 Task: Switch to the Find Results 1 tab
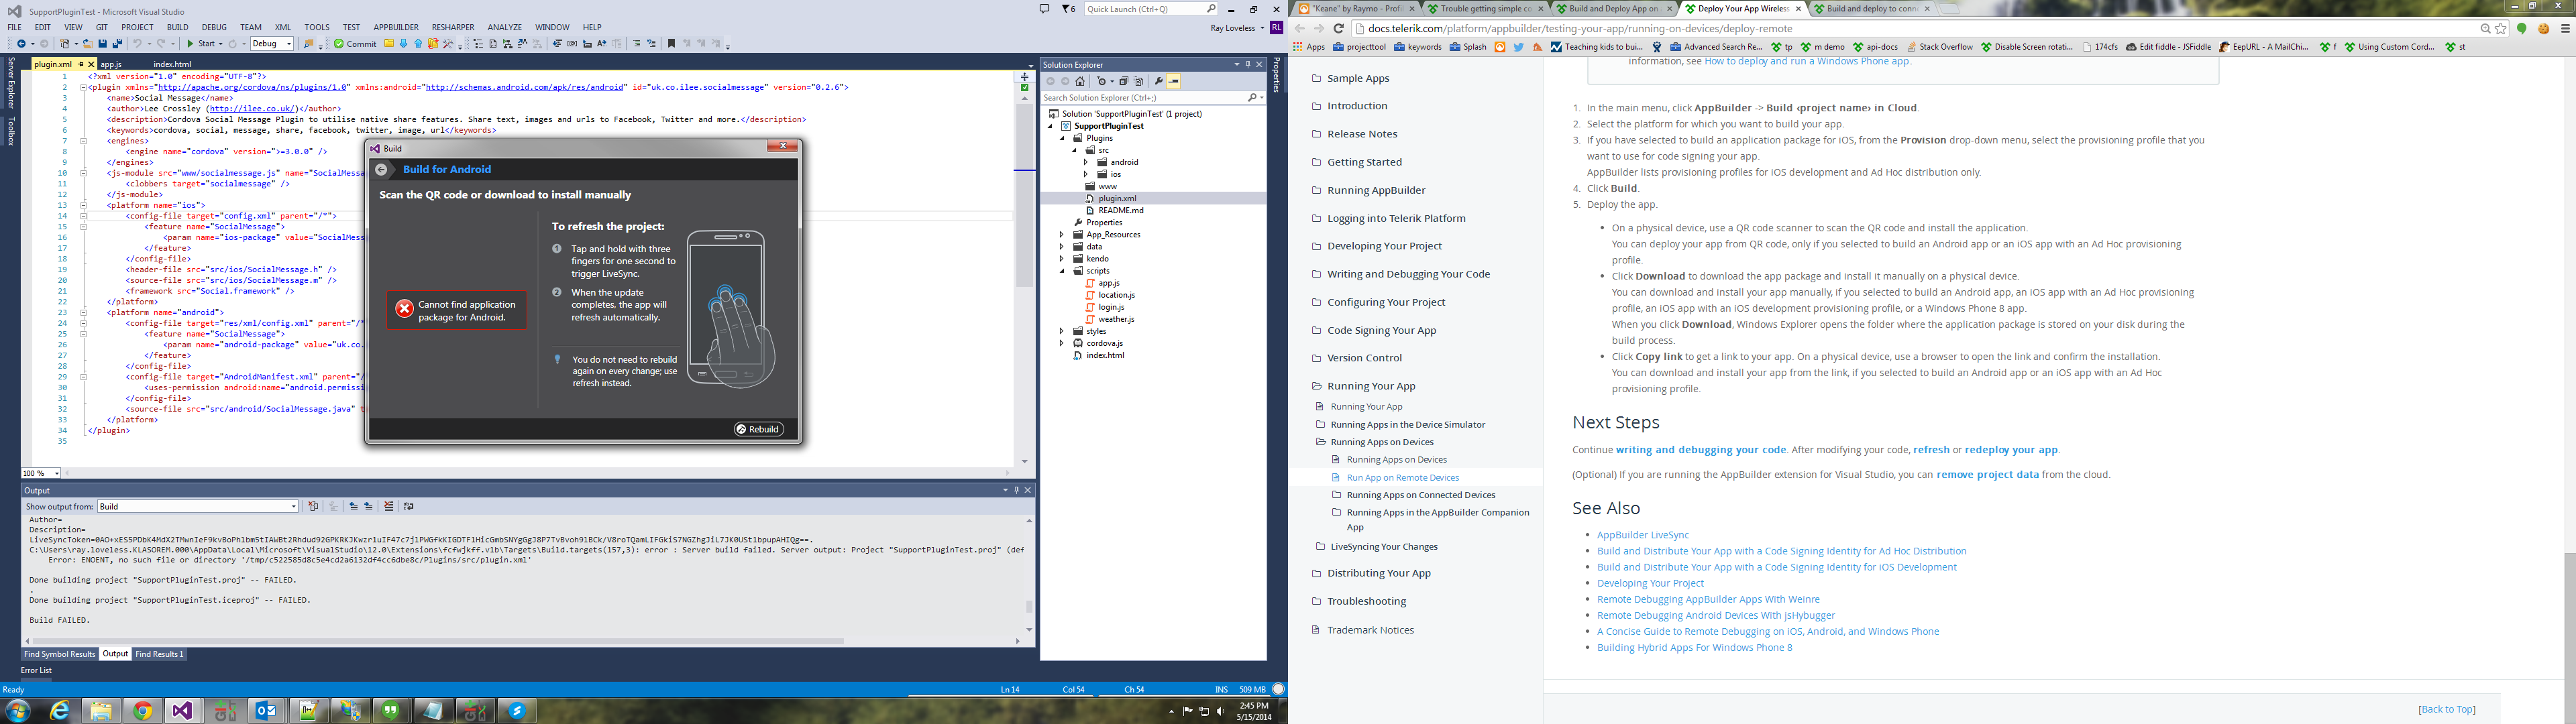pyautogui.click(x=159, y=654)
